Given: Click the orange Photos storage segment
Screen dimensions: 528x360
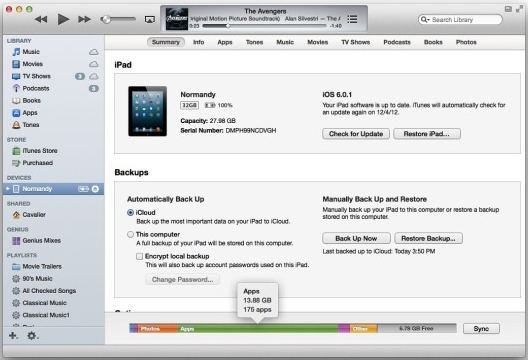Looking at the screenshot, I should pos(157,328).
